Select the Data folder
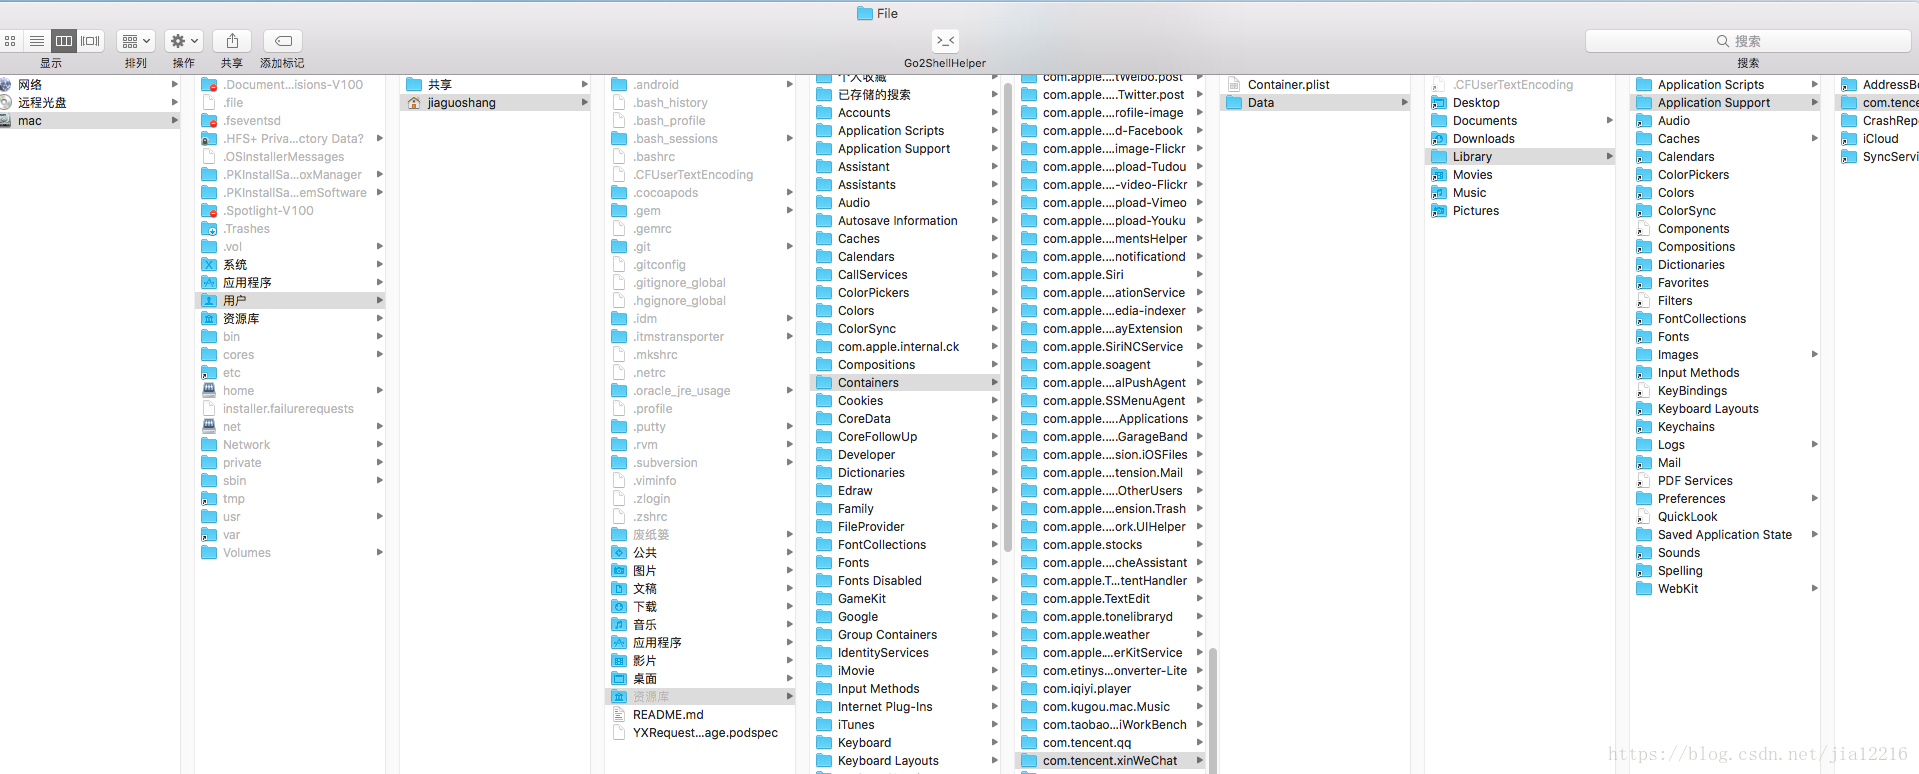This screenshot has width=1919, height=774. click(1315, 103)
